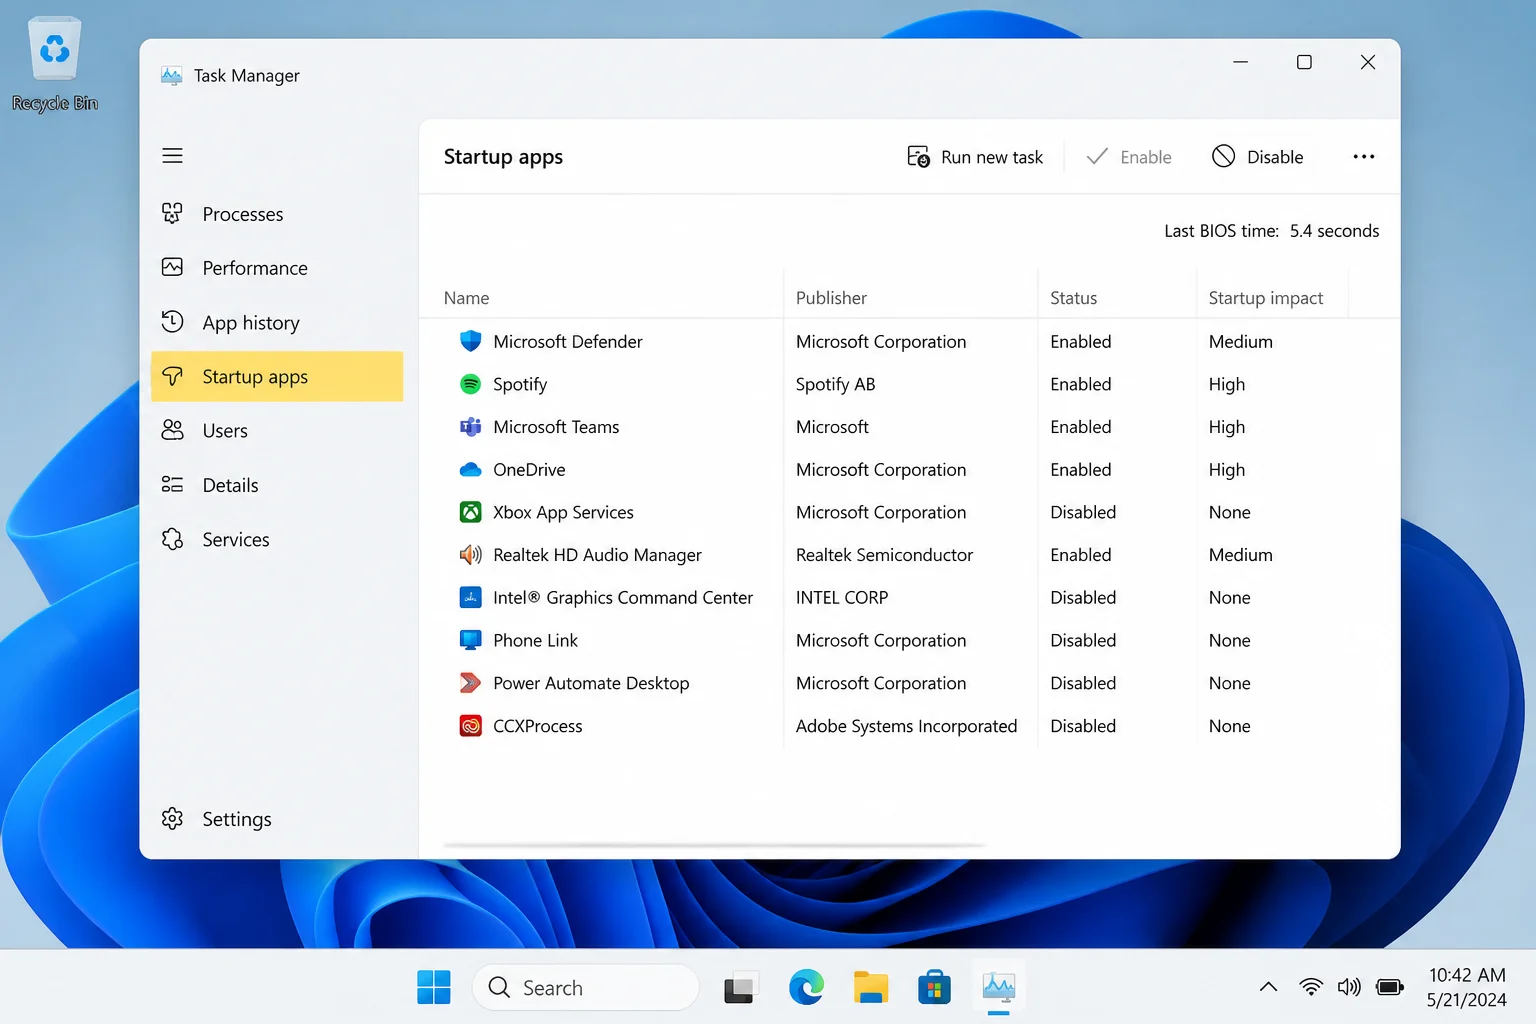Sort by the Publisher column header
Screen dimensions: 1536x1024
click(831, 298)
